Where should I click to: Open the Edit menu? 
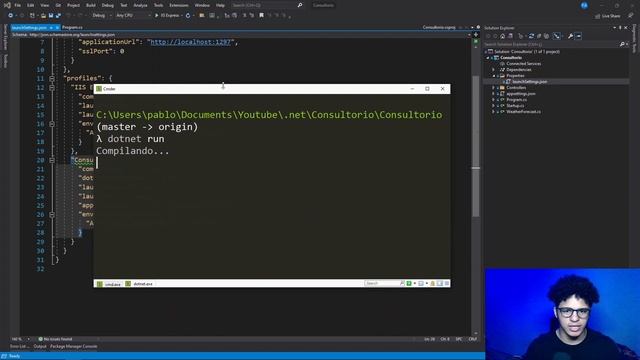pyautogui.click(x=31, y=5)
